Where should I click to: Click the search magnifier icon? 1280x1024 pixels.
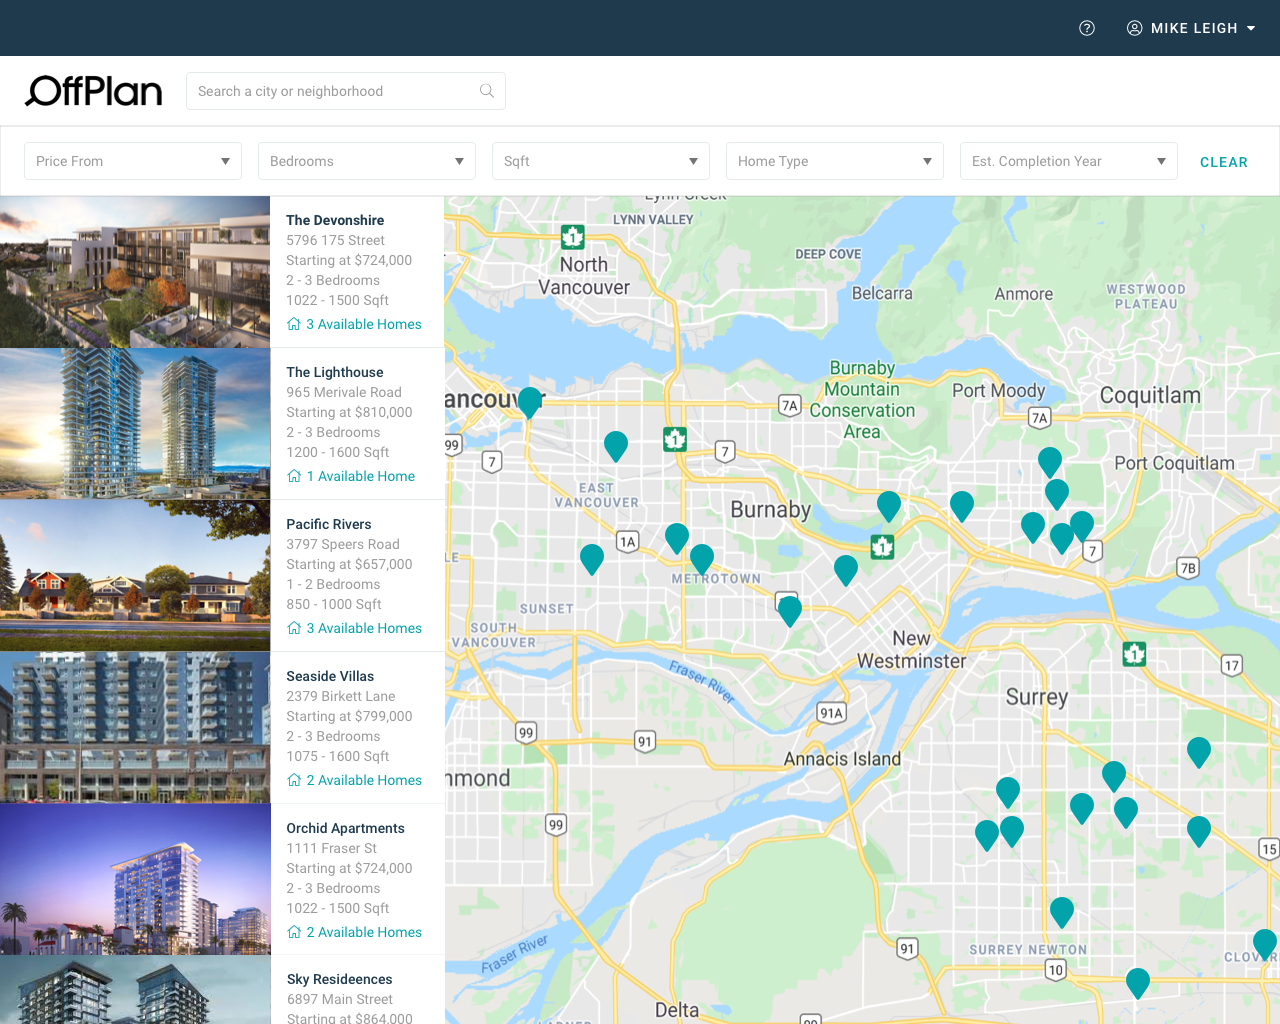pos(487,91)
